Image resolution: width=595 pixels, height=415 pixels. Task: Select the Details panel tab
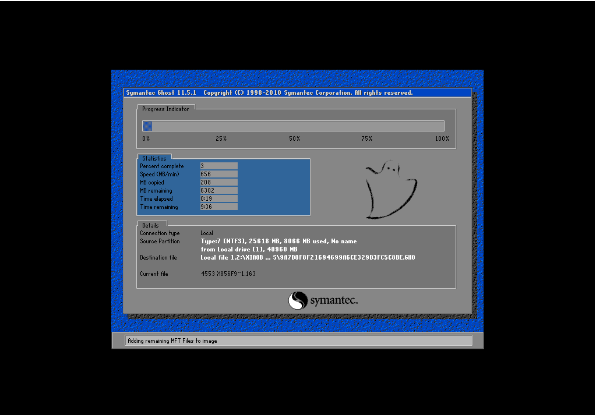(x=151, y=225)
